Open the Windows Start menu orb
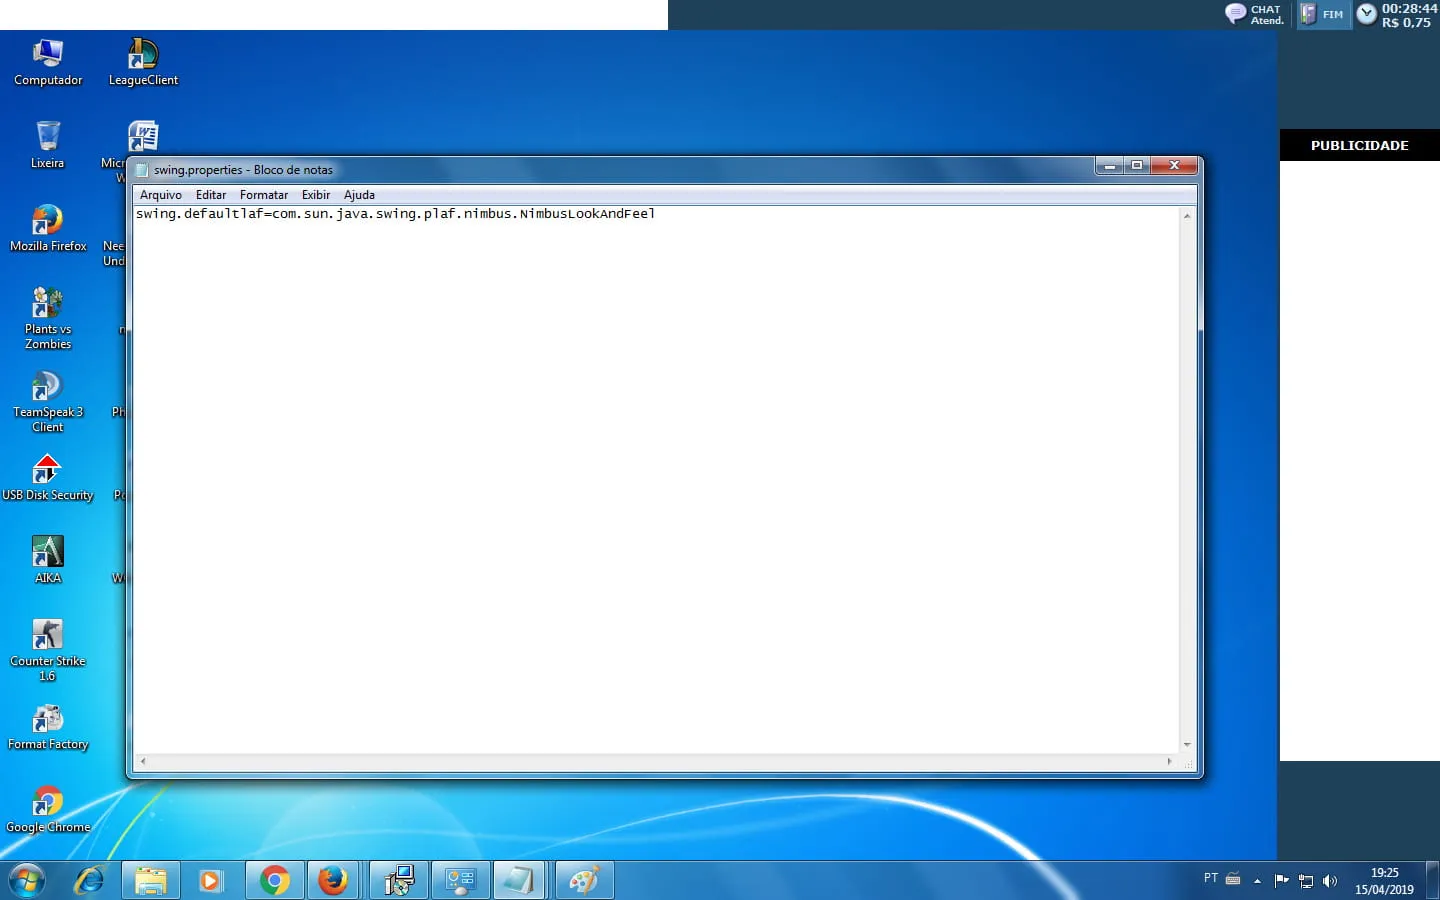 [27, 880]
